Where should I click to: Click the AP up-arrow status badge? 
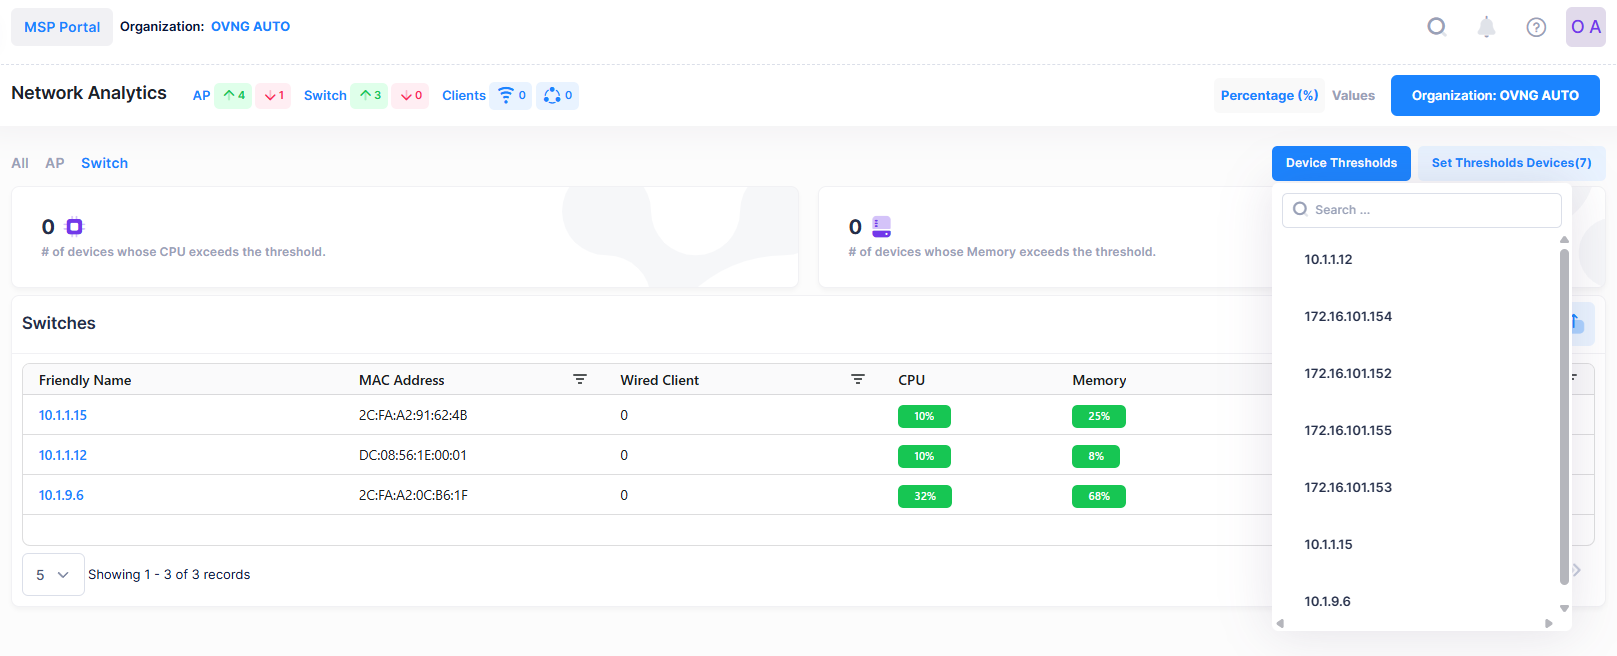click(x=233, y=95)
